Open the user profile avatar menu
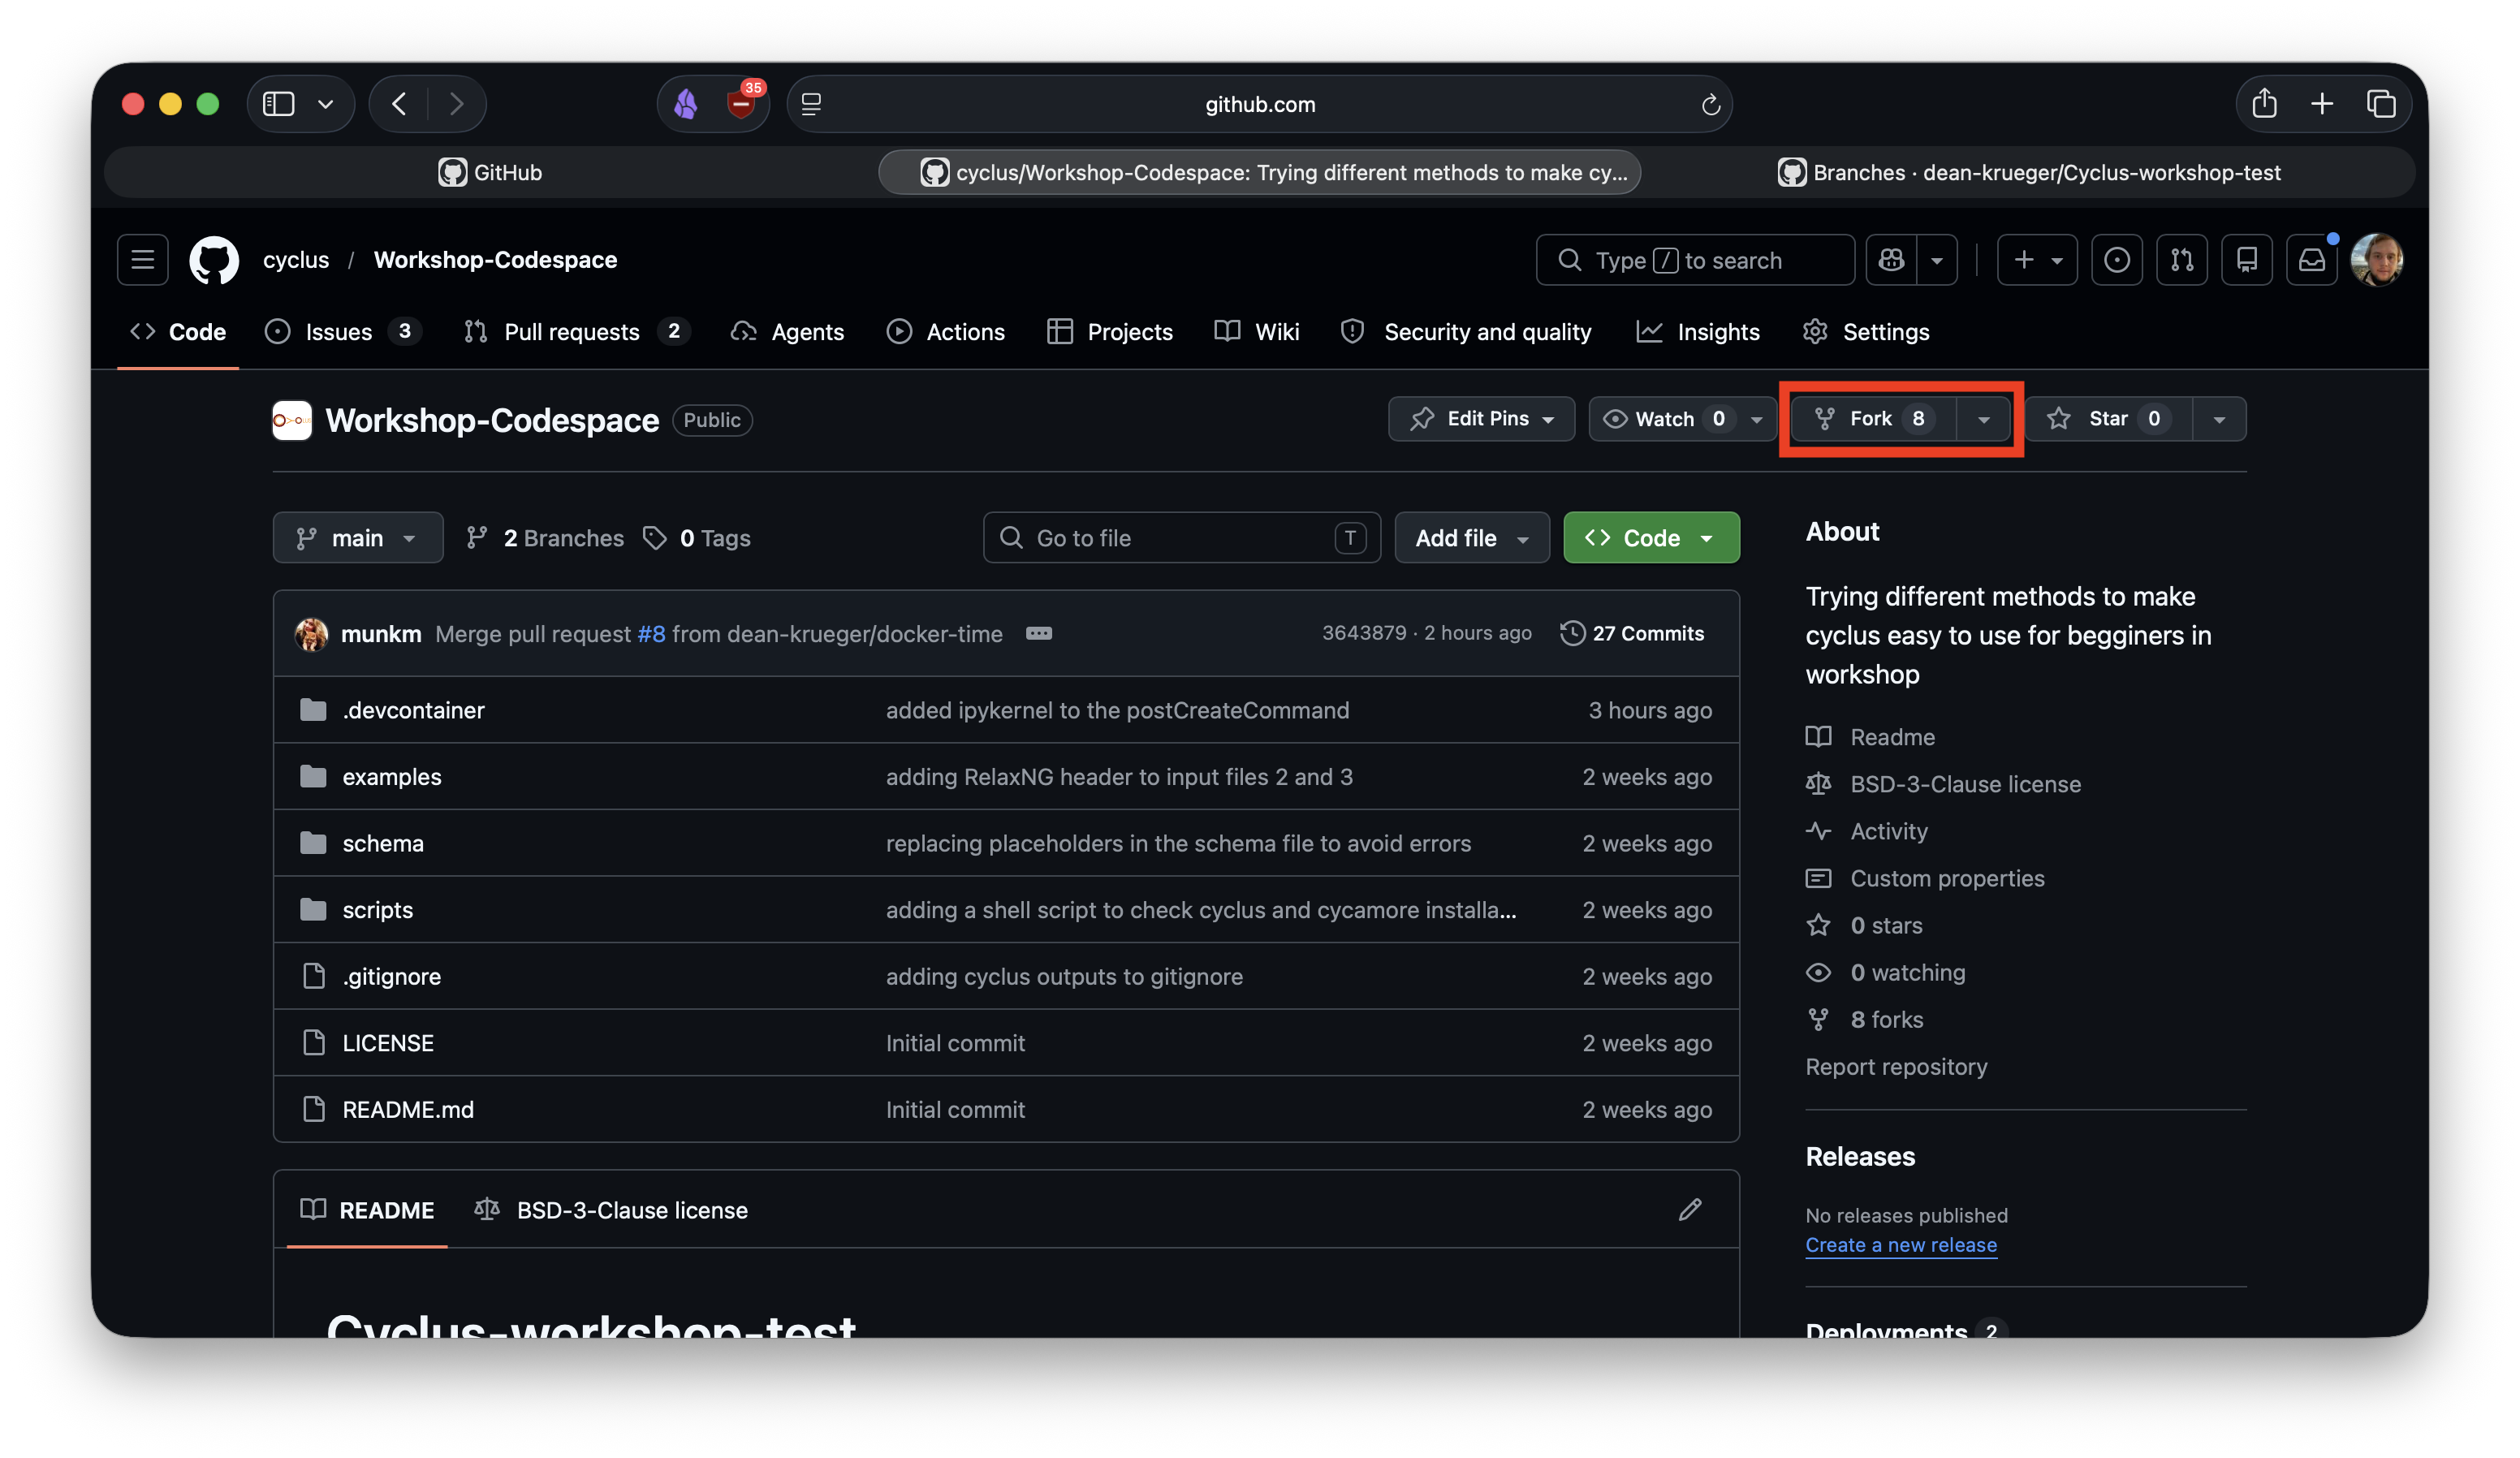2520x1458 pixels. coord(2377,260)
